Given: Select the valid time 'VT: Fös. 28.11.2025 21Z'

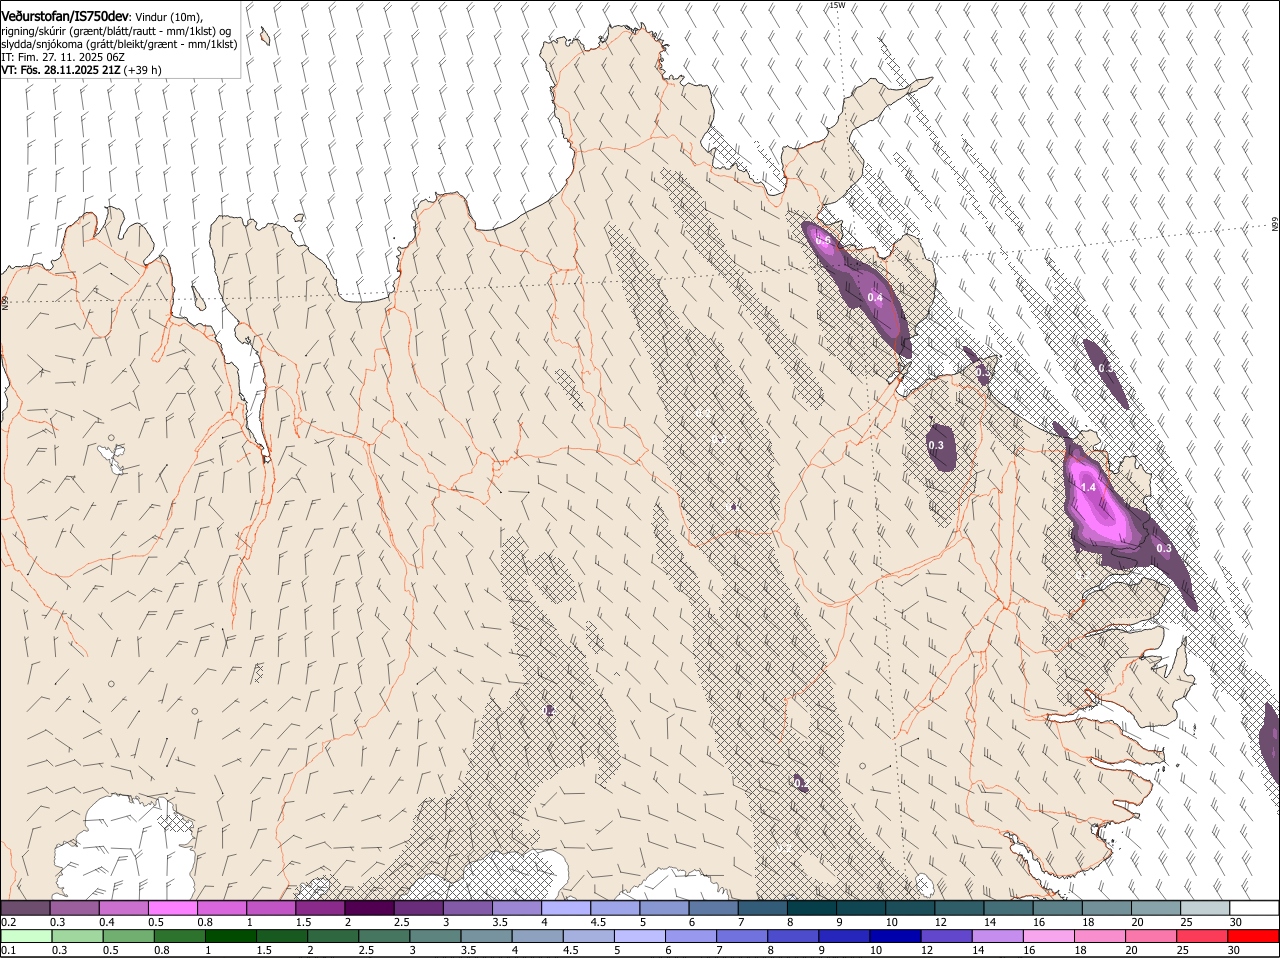Looking at the screenshot, I should [60, 70].
